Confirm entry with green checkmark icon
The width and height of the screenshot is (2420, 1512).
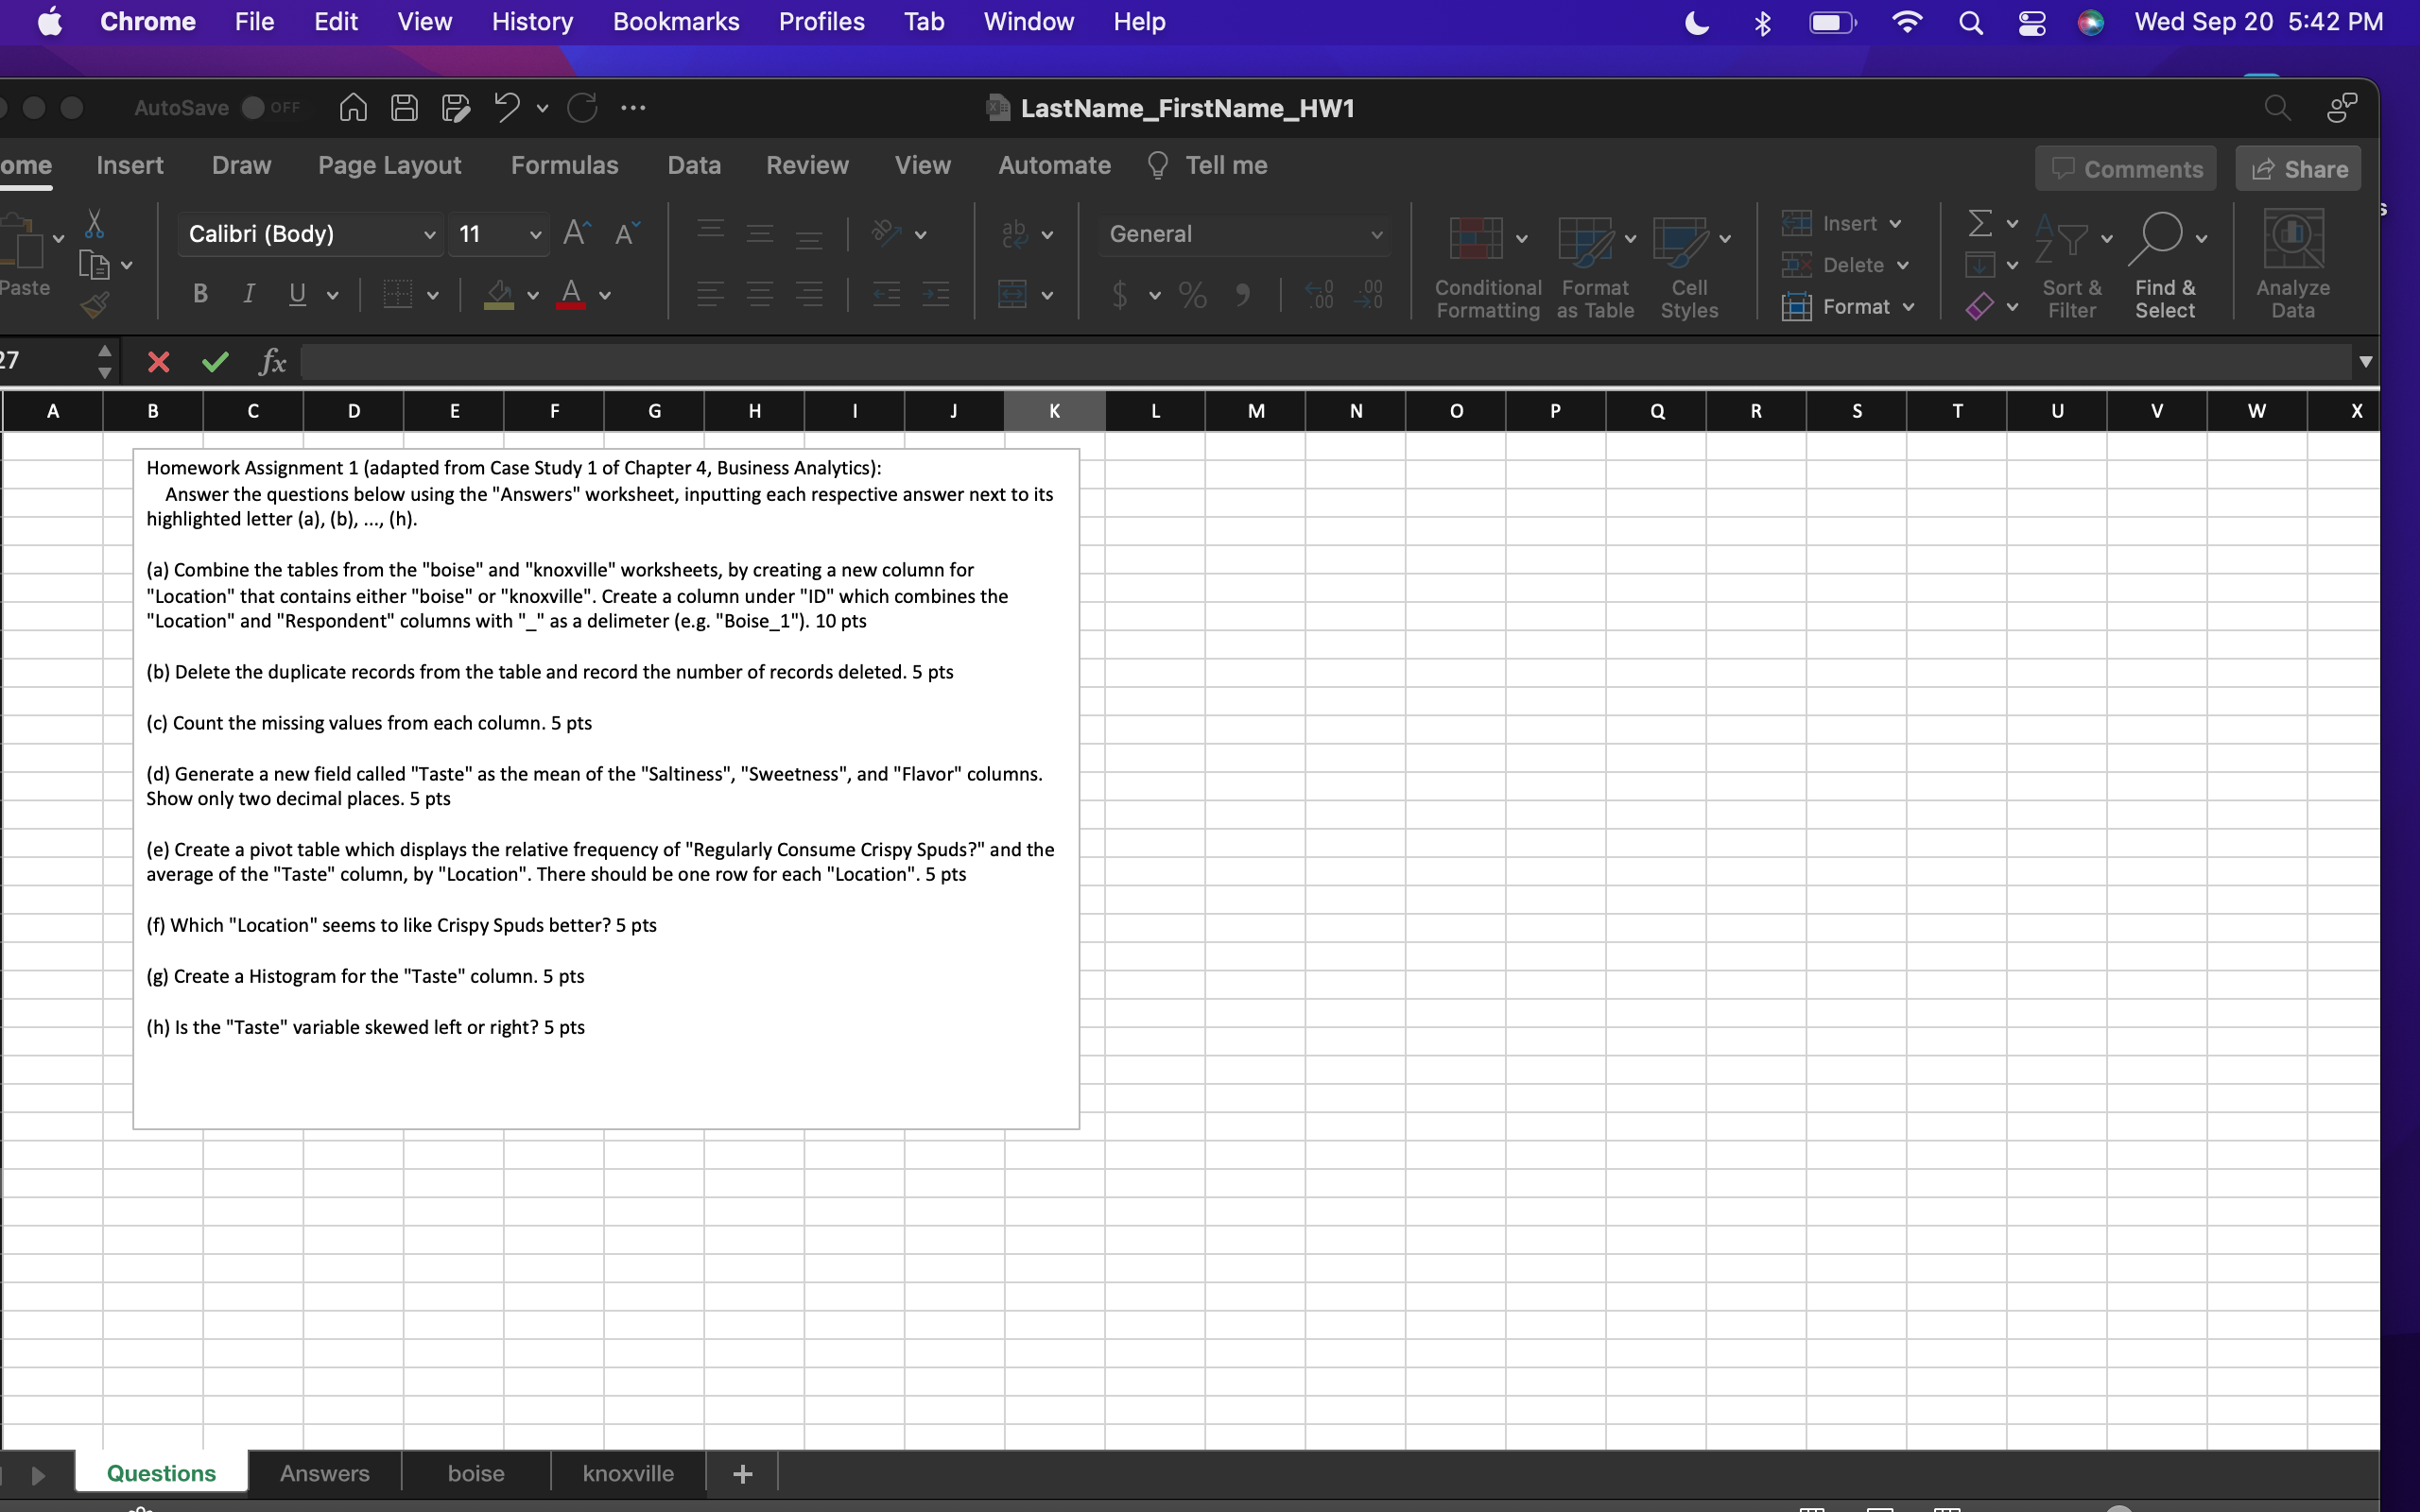[215, 361]
